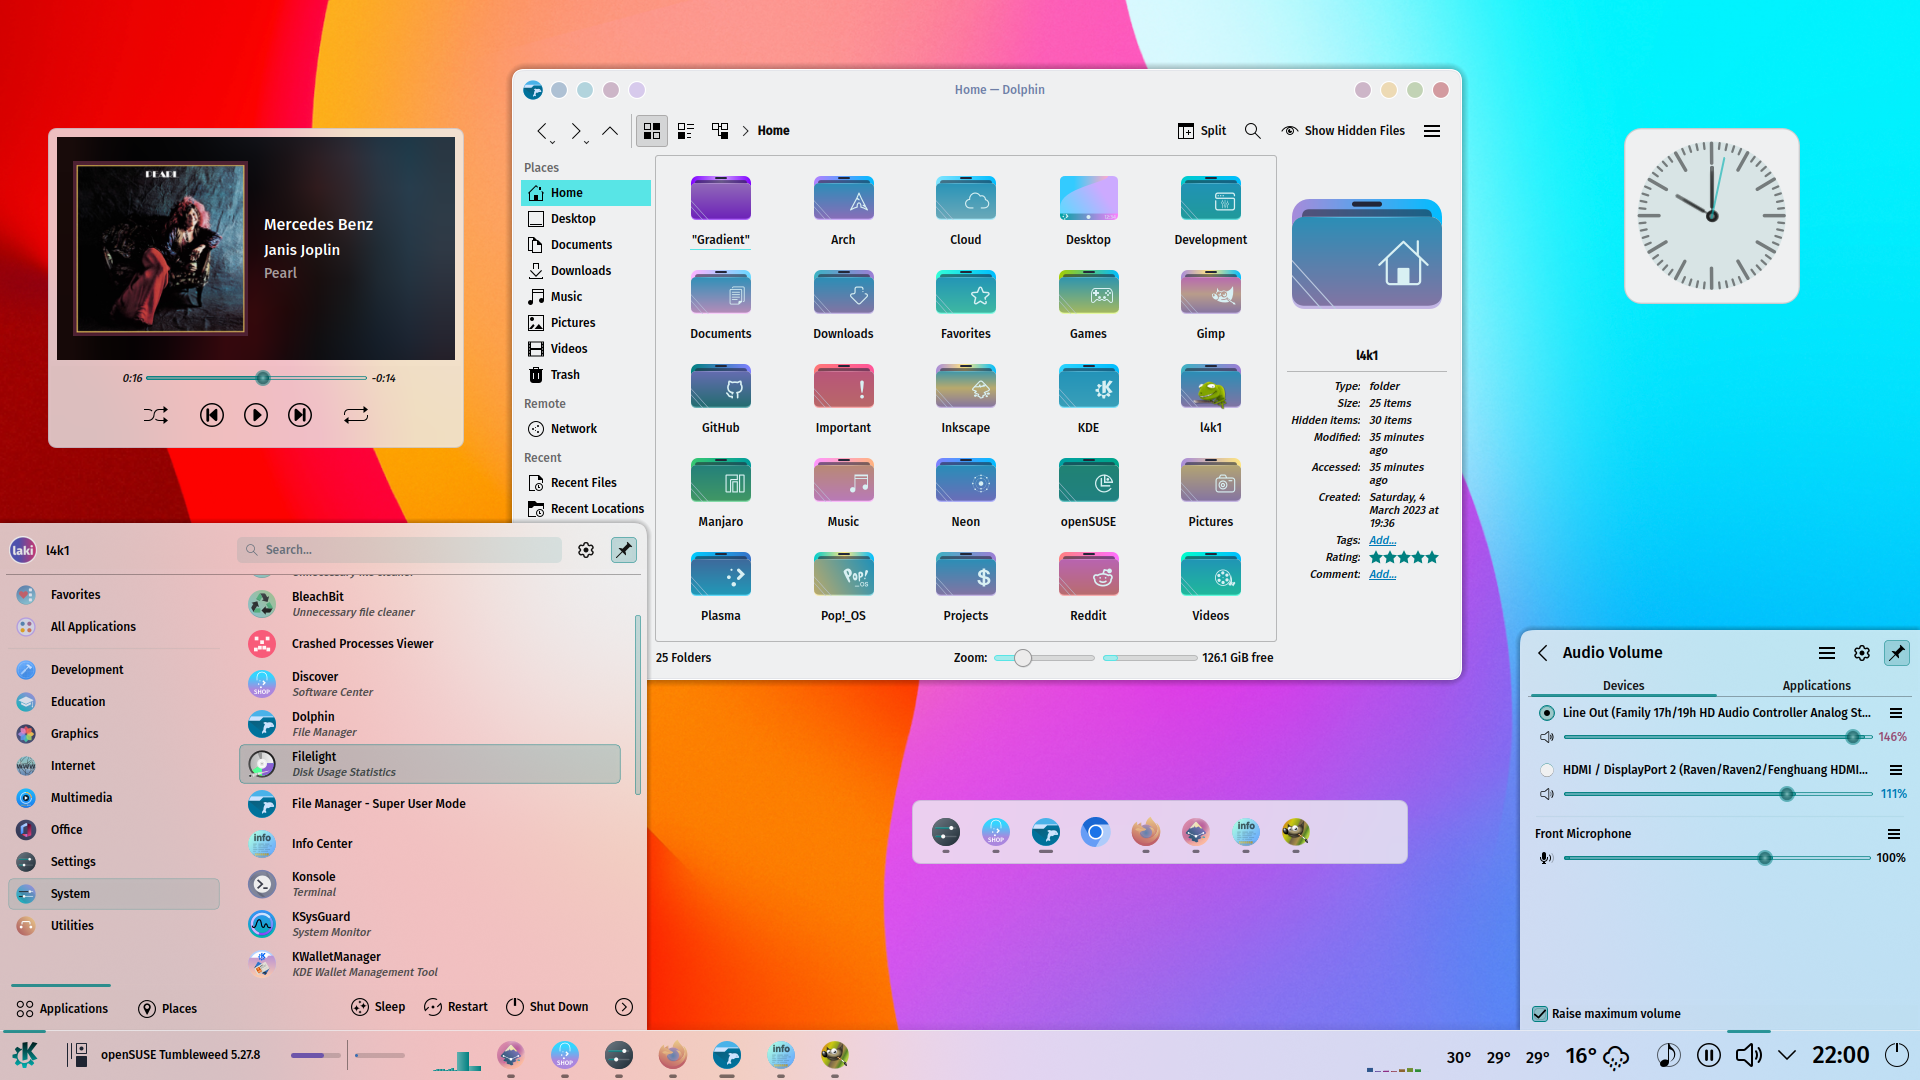Open Recent Files in the sidebar
This screenshot has width=1920, height=1080.
(x=586, y=483)
